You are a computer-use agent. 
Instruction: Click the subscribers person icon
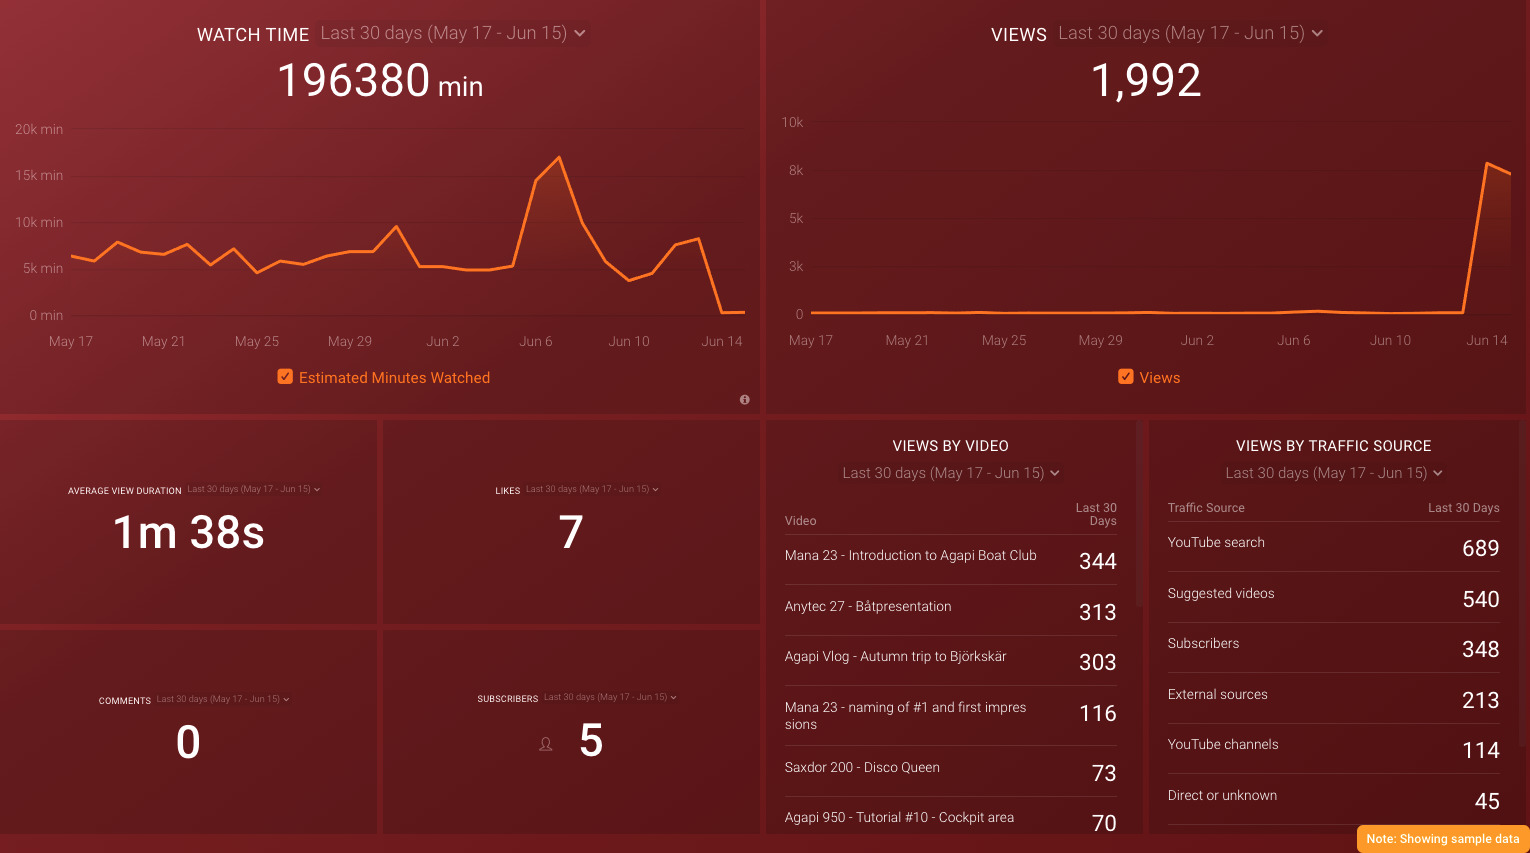pyautogui.click(x=545, y=744)
